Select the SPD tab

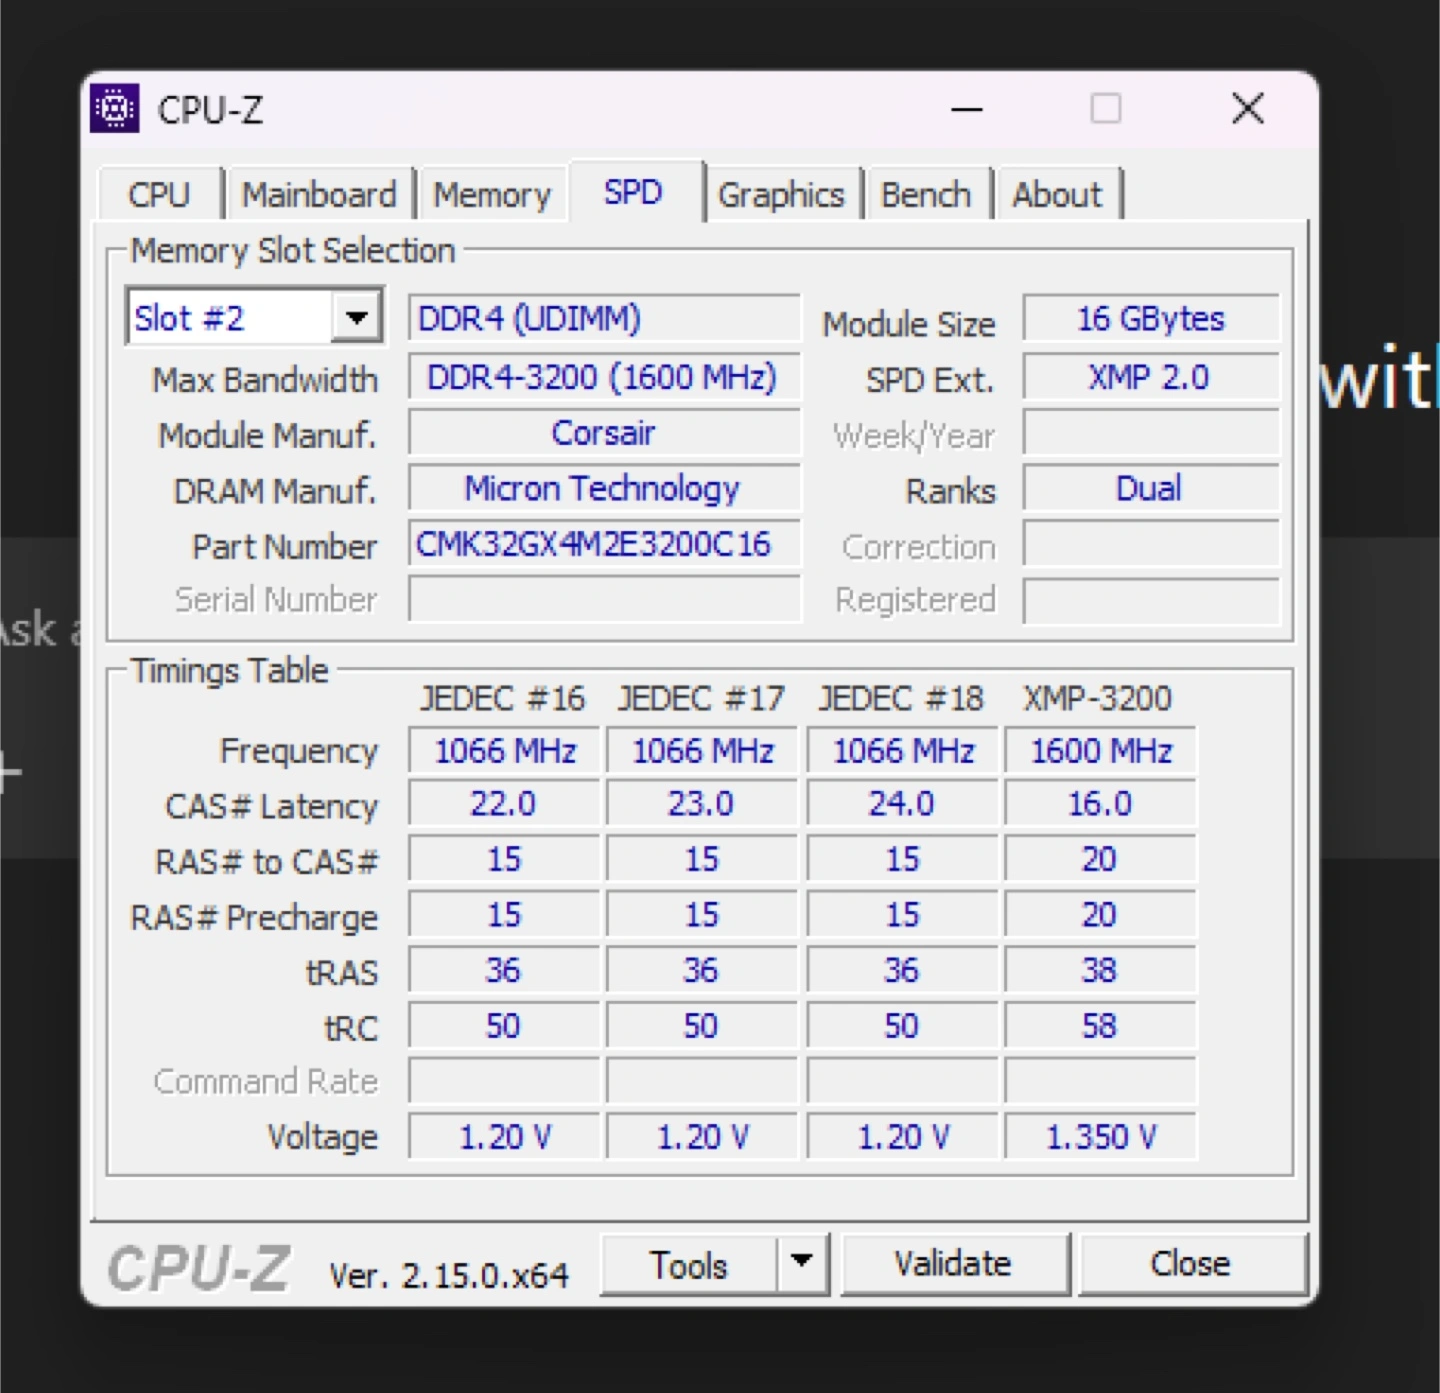[x=633, y=191]
